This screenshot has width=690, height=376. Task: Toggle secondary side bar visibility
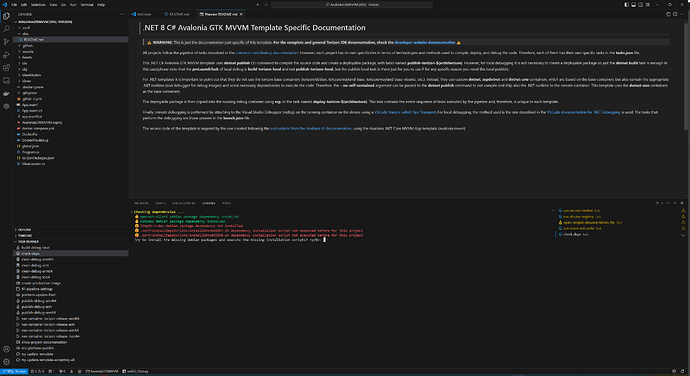point(641,4)
